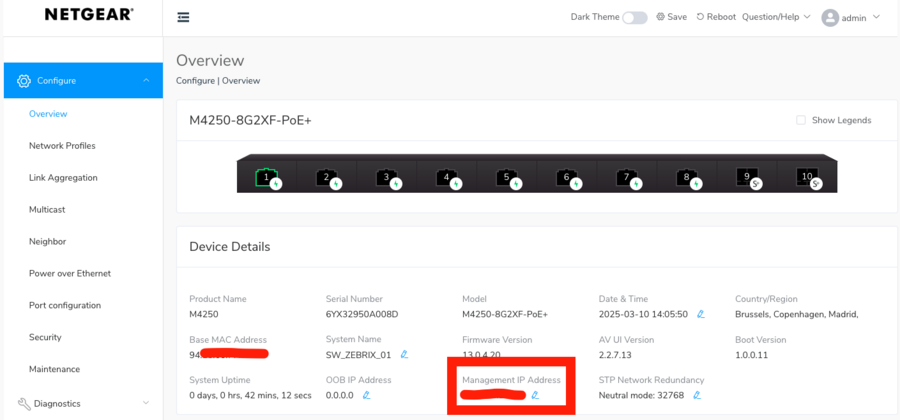Click the Neutral mode: 32768 value
Viewport: 900px width, 420px height.
pyautogui.click(x=641, y=395)
